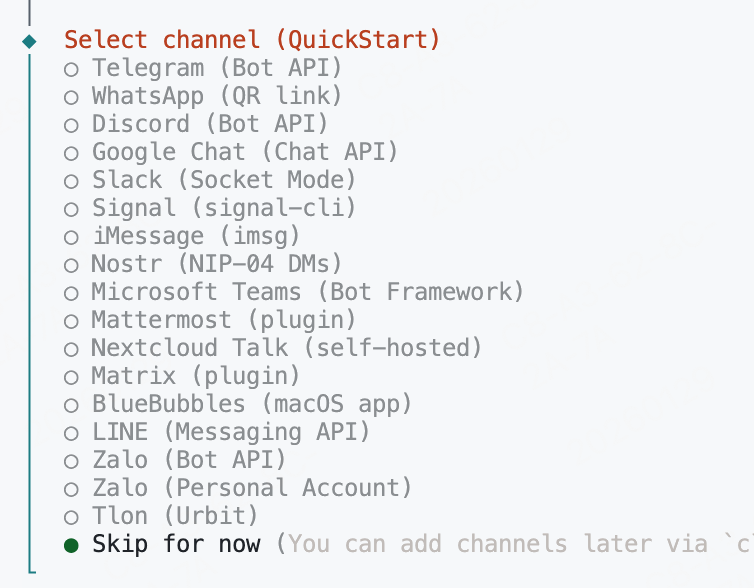Click the teal diamond prompt marker
This screenshot has width=754, height=588.
pyautogui.click(x=28, y=41)
